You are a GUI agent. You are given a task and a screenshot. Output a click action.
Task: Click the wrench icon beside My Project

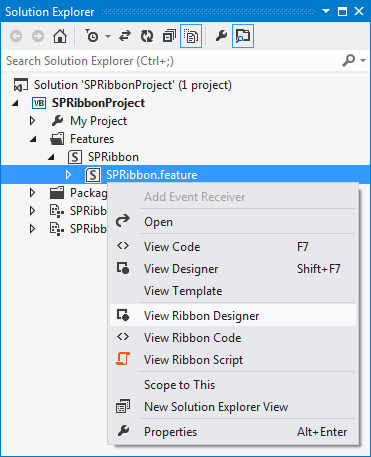coord(57,121)
